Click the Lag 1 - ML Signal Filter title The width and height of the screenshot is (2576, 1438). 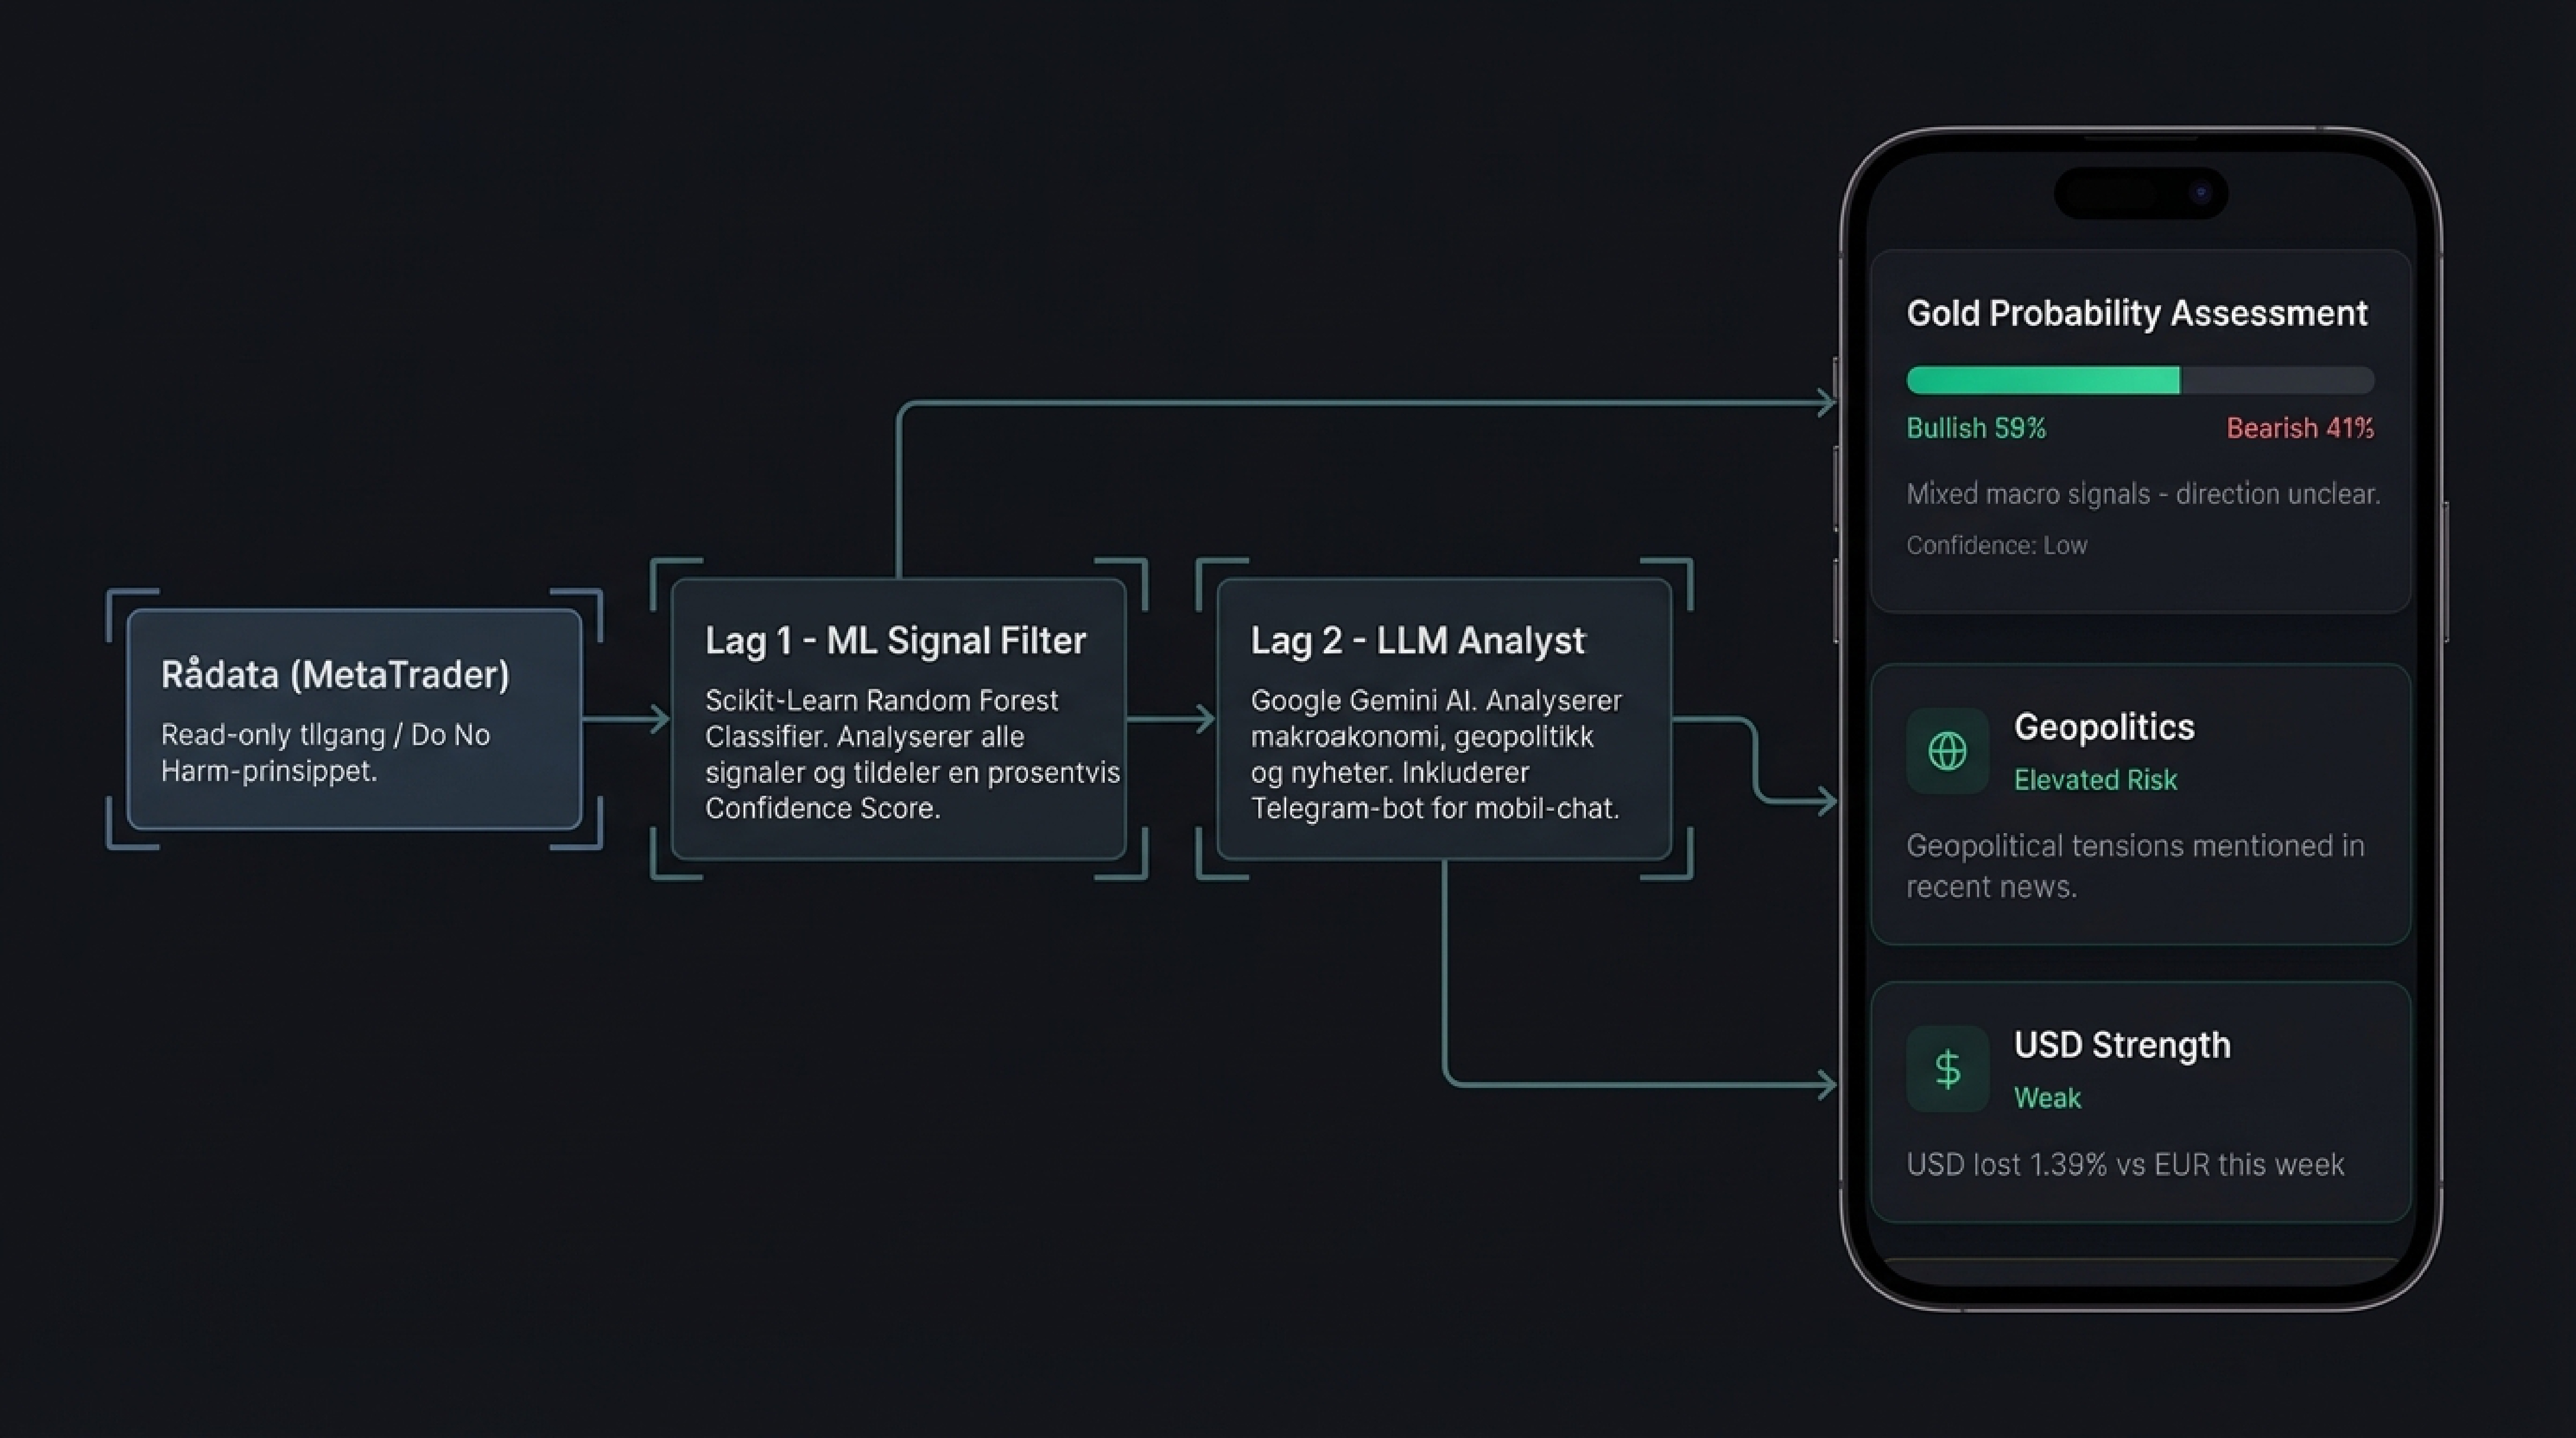895,641
